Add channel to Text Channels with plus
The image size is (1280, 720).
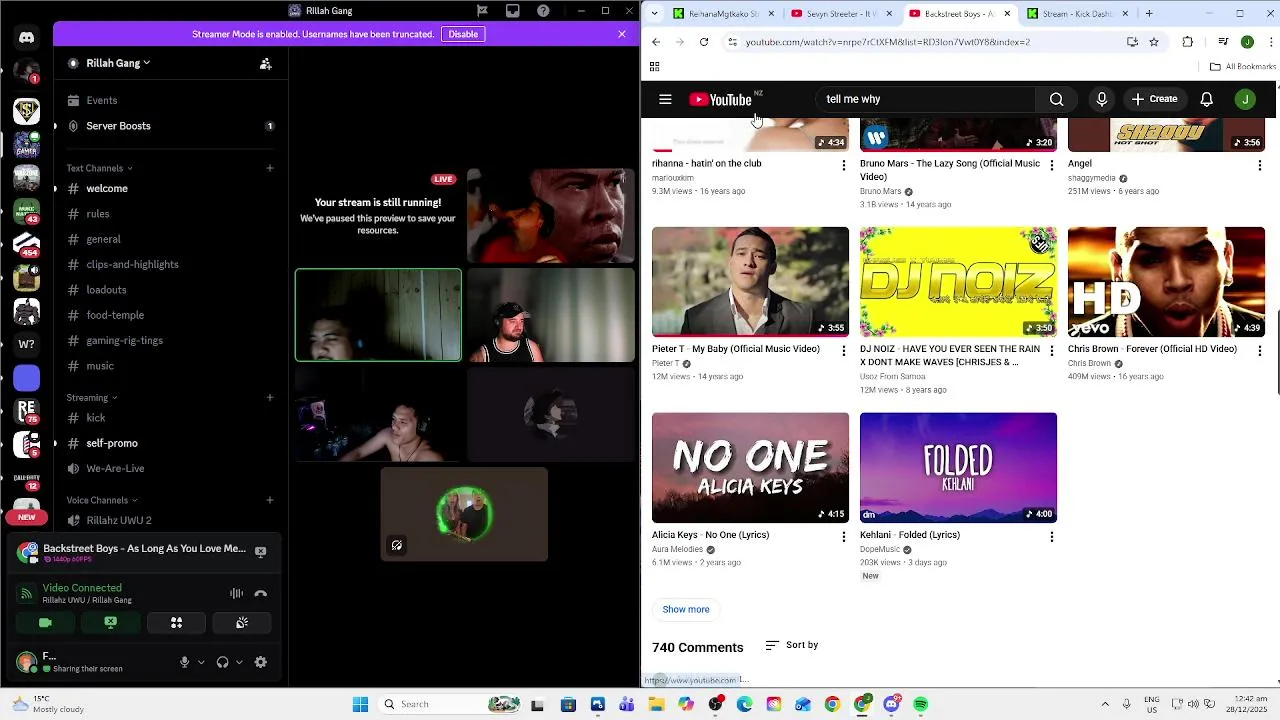270,168
